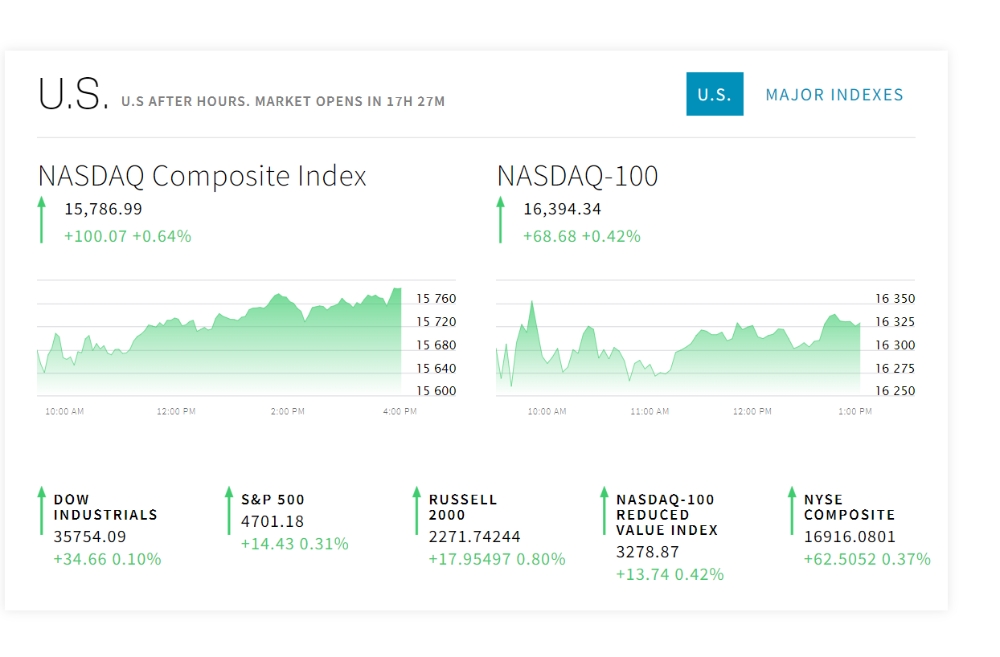Open NASDAQ-100 Reduced Value Index details
The height and width of the screenshot is (657, 1000).
666,515
